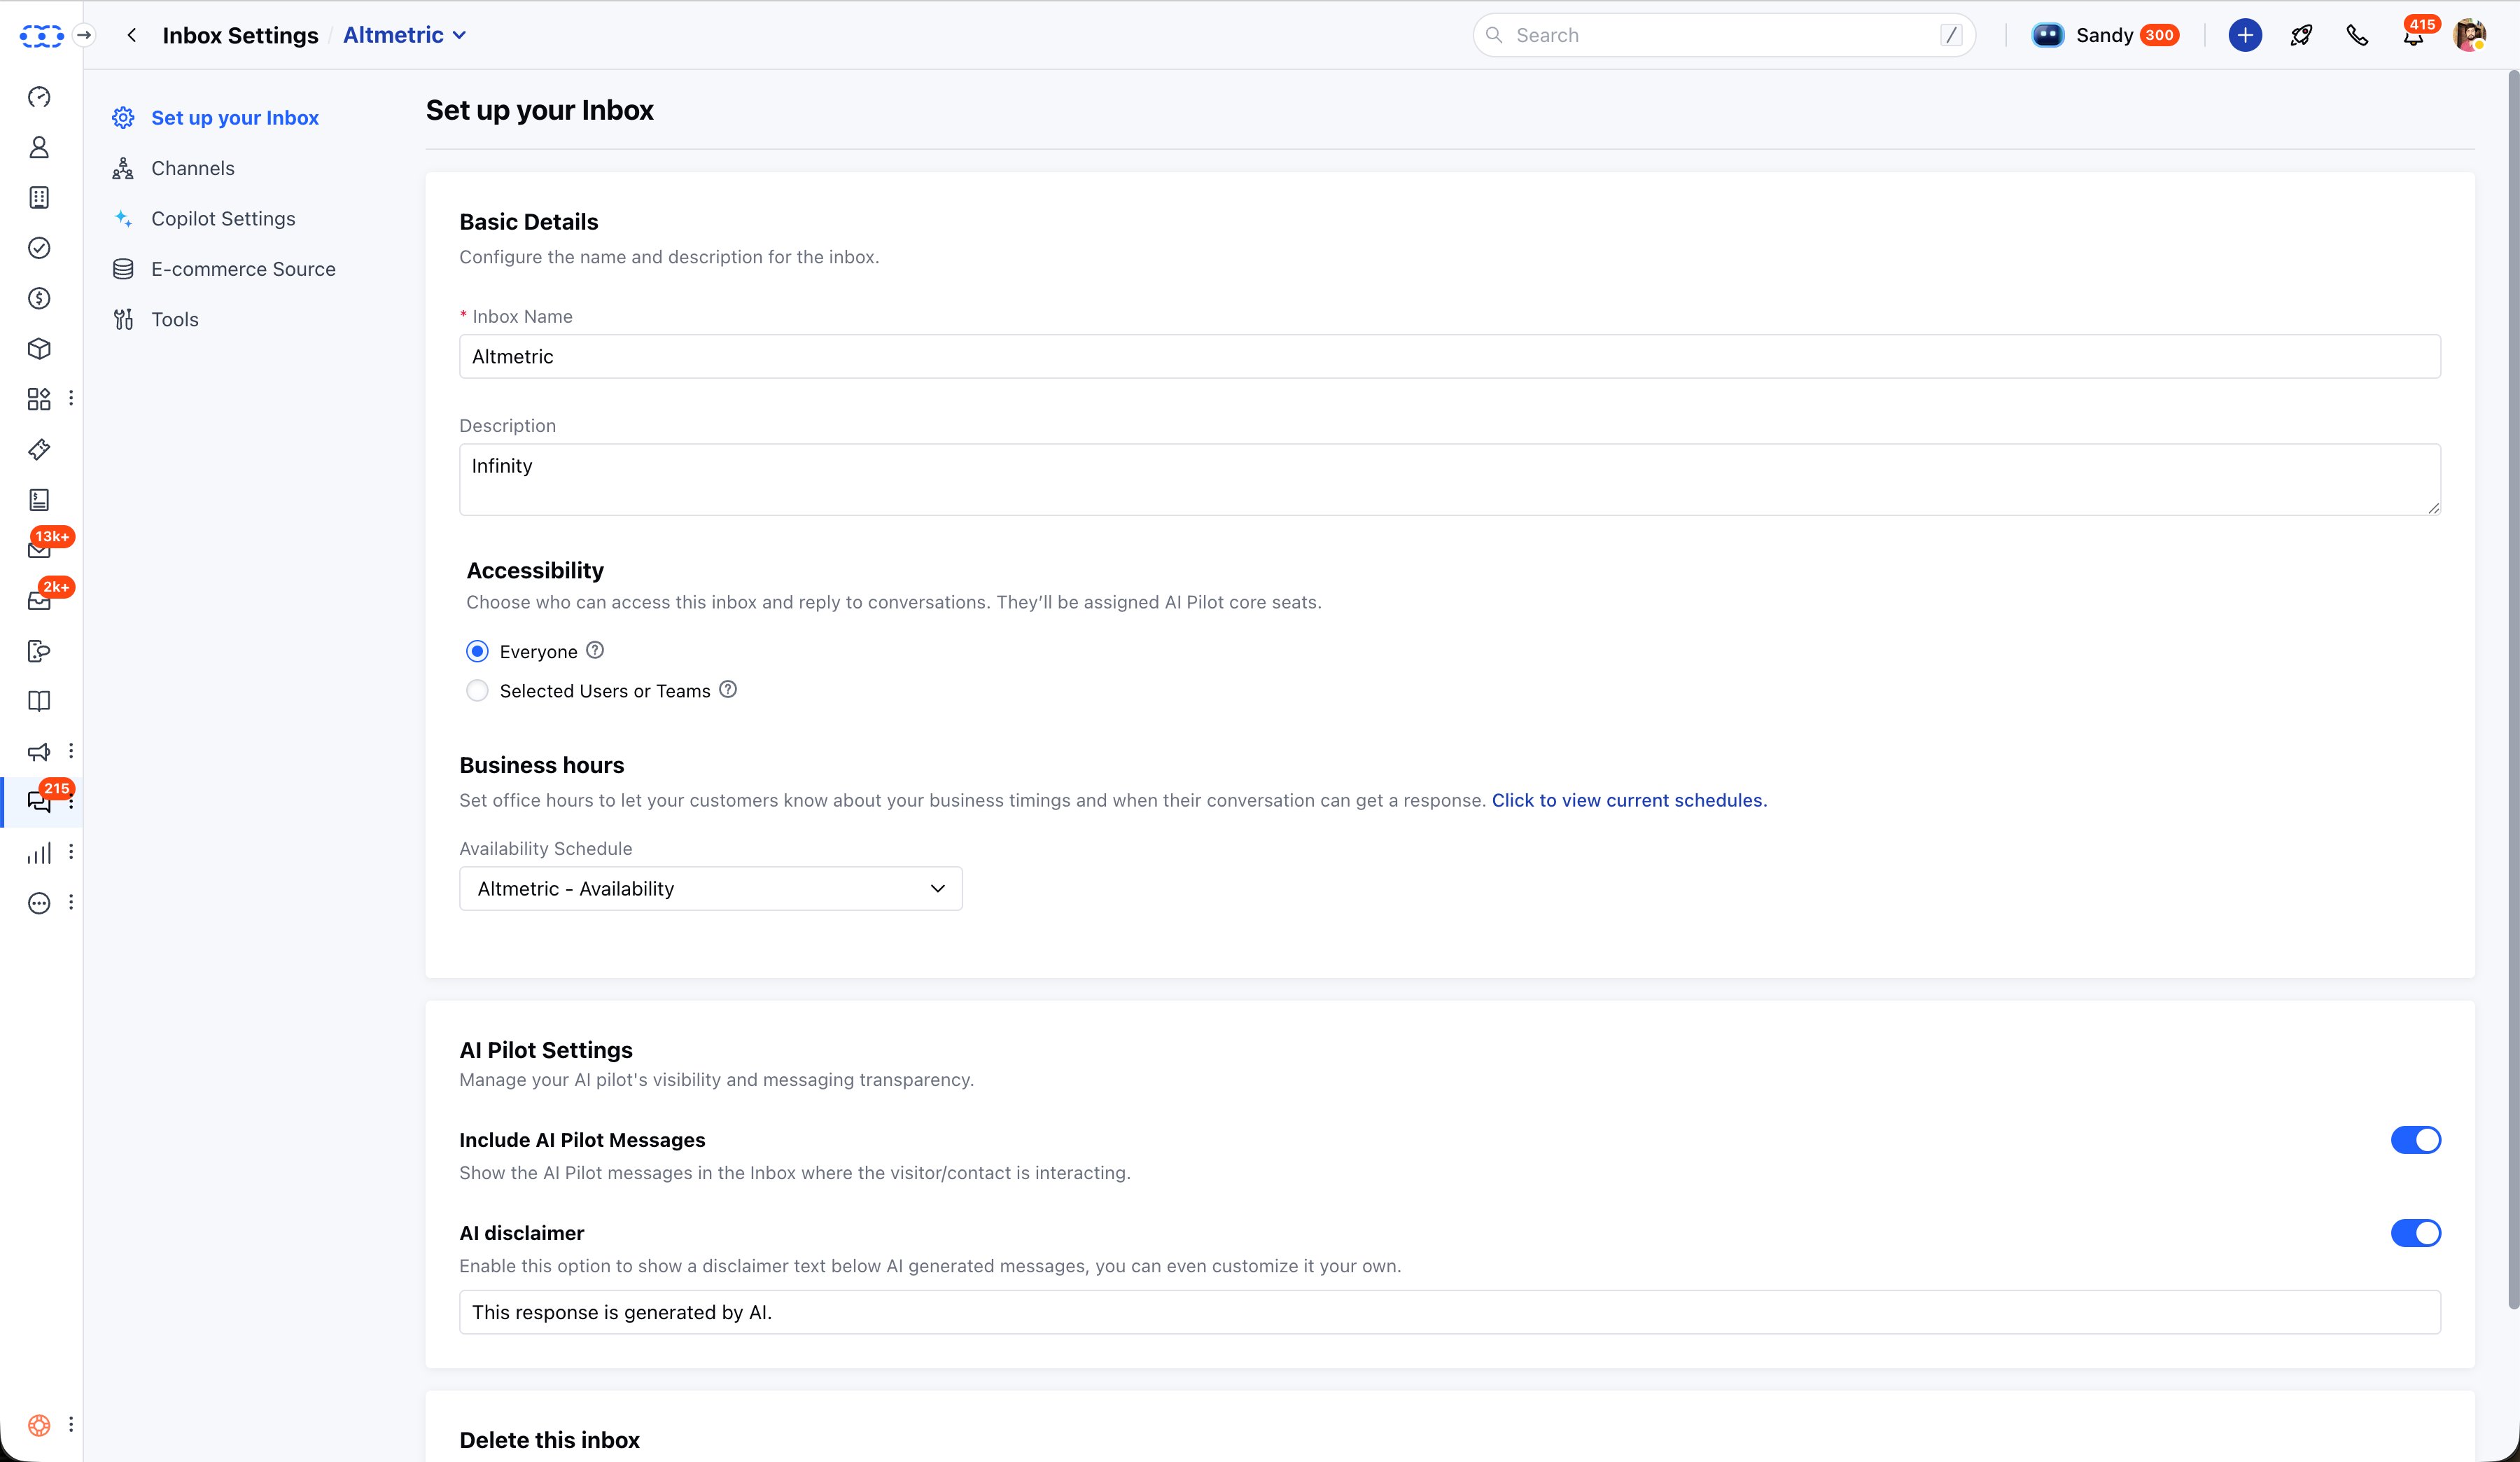Image resolution: width=2520 pixels, height=1462 pixels.
Task: Click the app logo in top-left corner
Action: (x=41, y=36)
